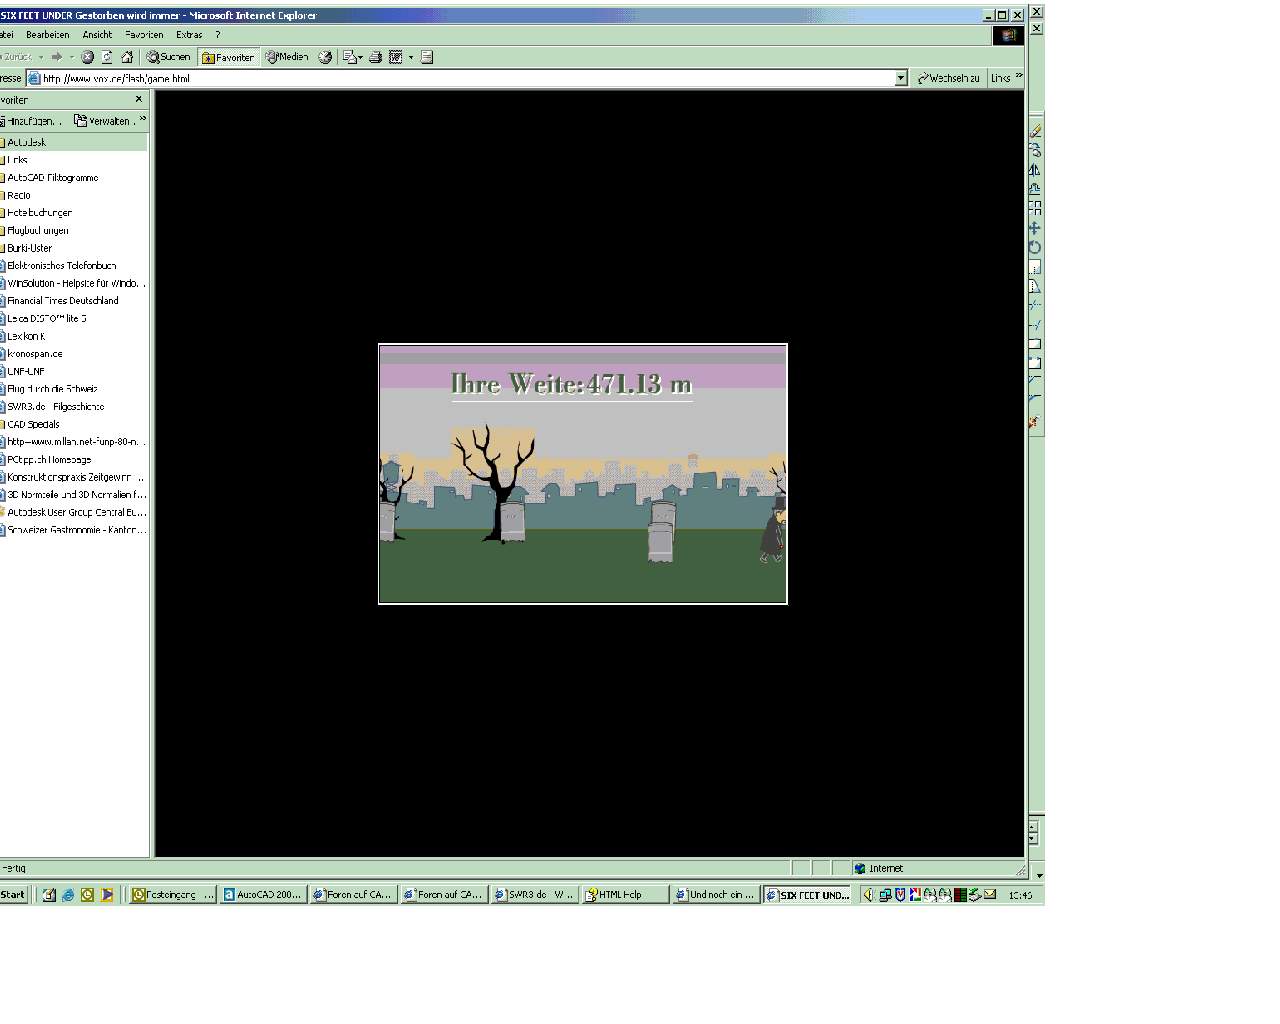The width and height of the screenshot is (1280, 1024).
Task: Open the ? help menu
Action: pyautogui.click(x=217, y=34)
